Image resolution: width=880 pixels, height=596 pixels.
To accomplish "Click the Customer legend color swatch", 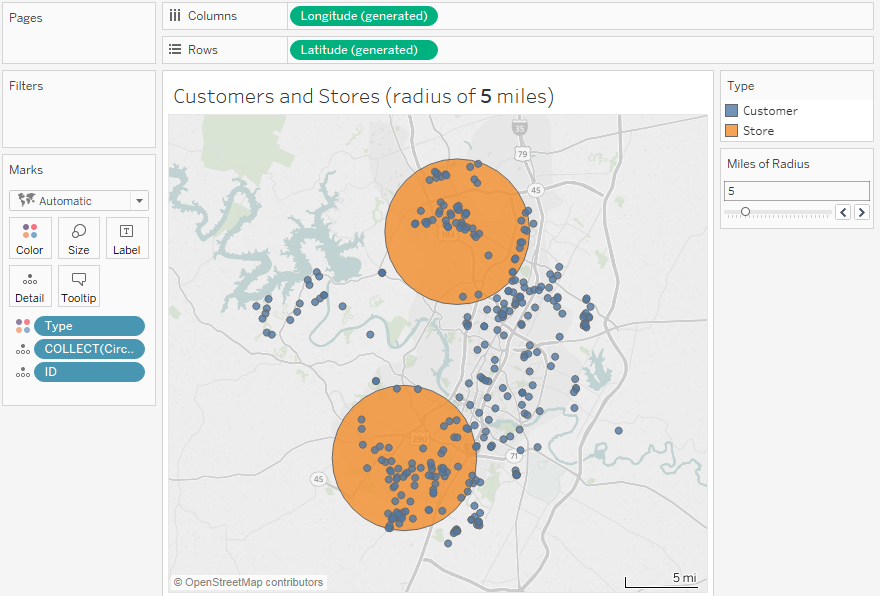I will pyautogui.click(x=732, y=111).
